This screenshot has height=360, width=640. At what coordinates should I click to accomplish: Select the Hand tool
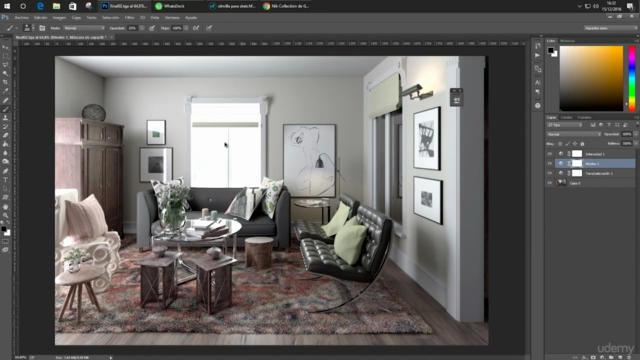[x=6, y=207]
